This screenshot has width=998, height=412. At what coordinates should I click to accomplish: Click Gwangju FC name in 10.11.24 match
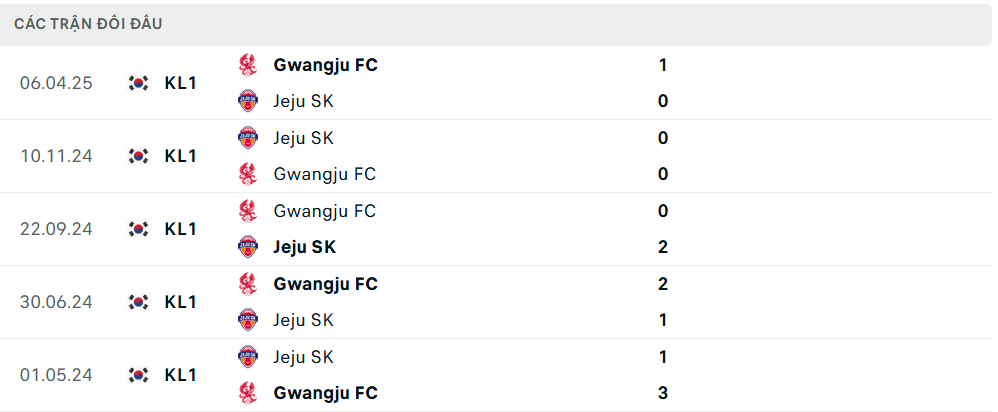click(x=325, y=174)
